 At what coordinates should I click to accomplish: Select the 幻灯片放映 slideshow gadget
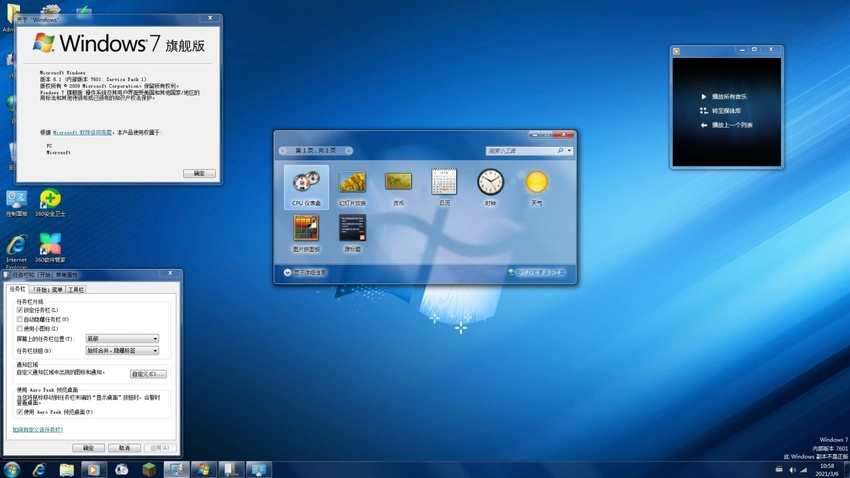[352, 185]
